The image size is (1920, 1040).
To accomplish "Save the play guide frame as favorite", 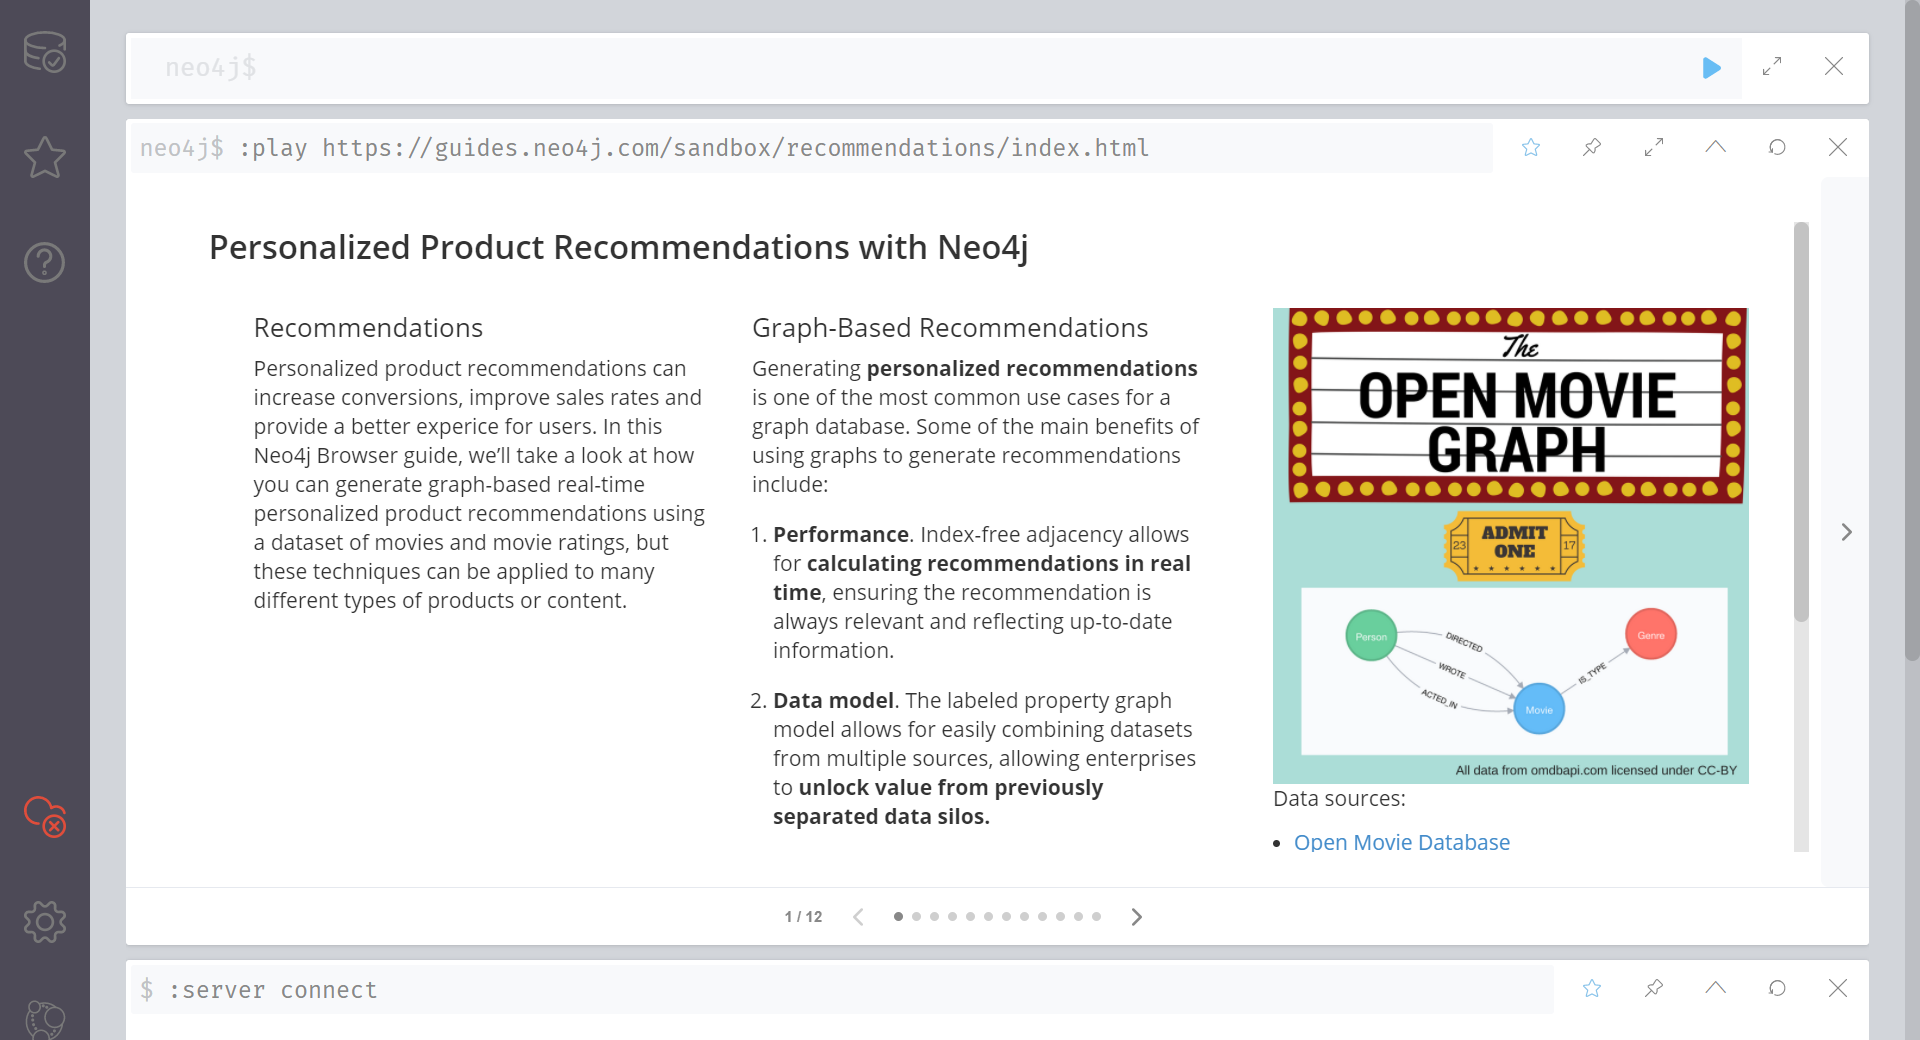I will (x=1530, y=148).
